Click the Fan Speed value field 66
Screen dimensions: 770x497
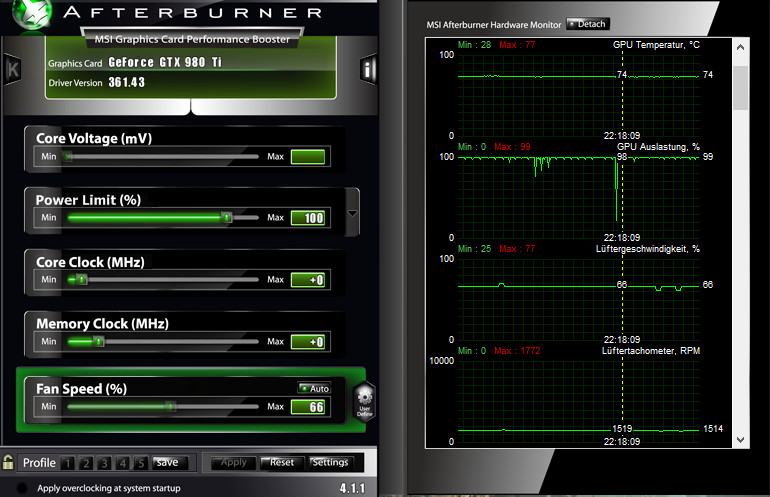click(308, 407)
